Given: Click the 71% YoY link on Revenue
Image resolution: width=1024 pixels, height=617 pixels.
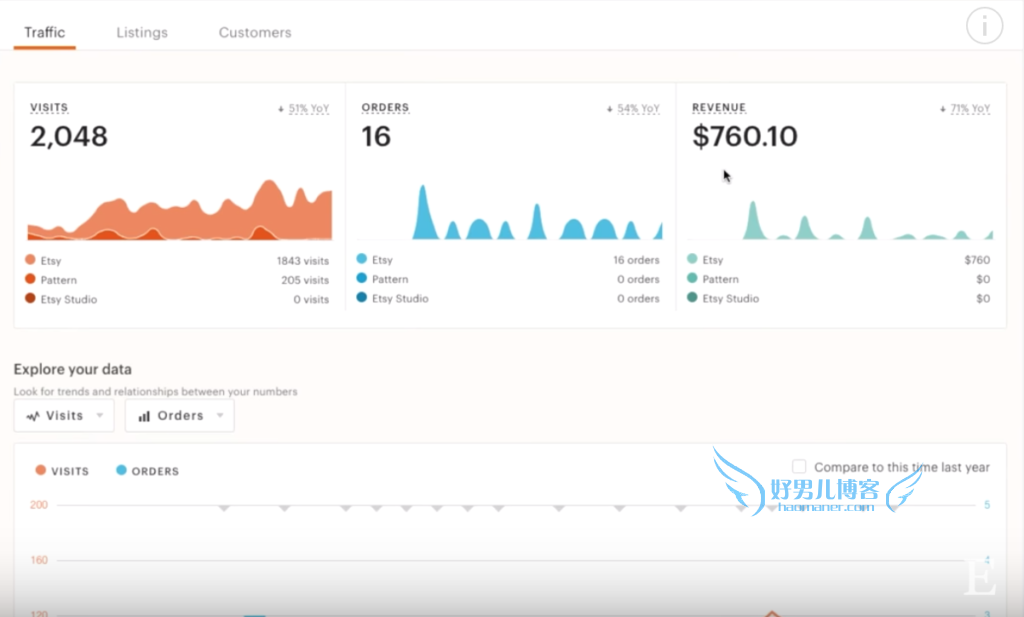Looking at the screenshot, I should (x=970, y=108).
